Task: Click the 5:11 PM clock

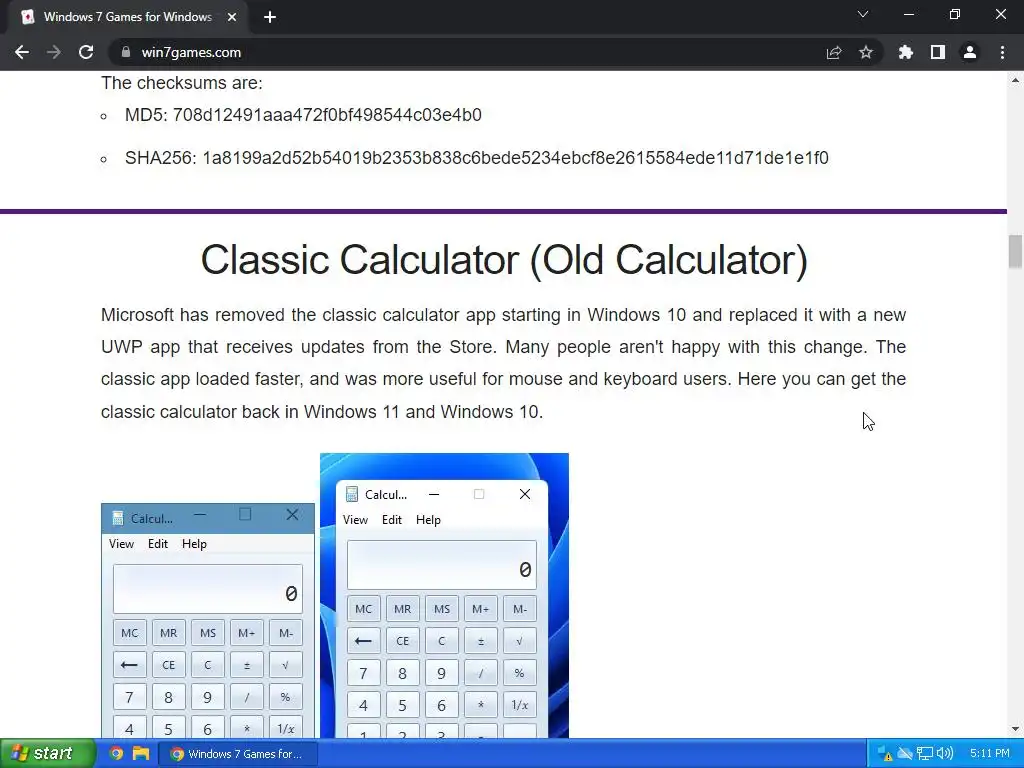Action: click(989, 754)
